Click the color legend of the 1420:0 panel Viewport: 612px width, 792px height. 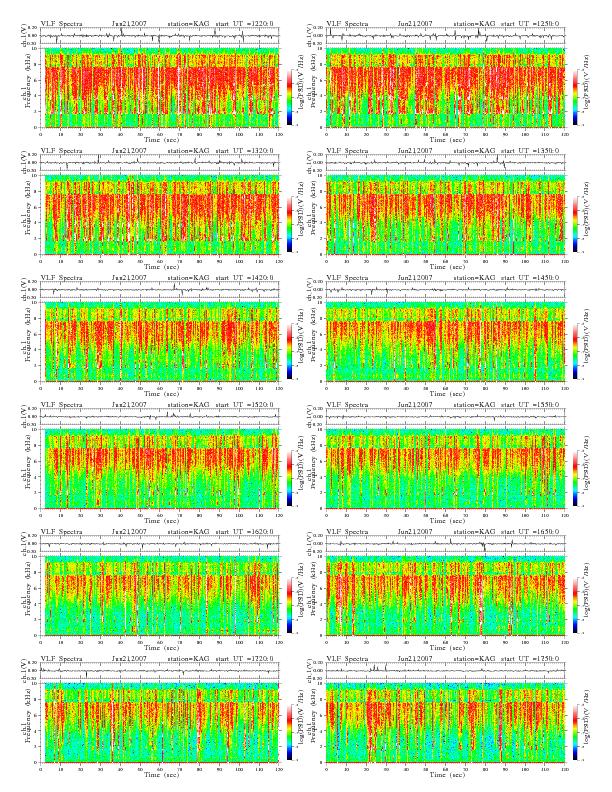click(289, 351)
